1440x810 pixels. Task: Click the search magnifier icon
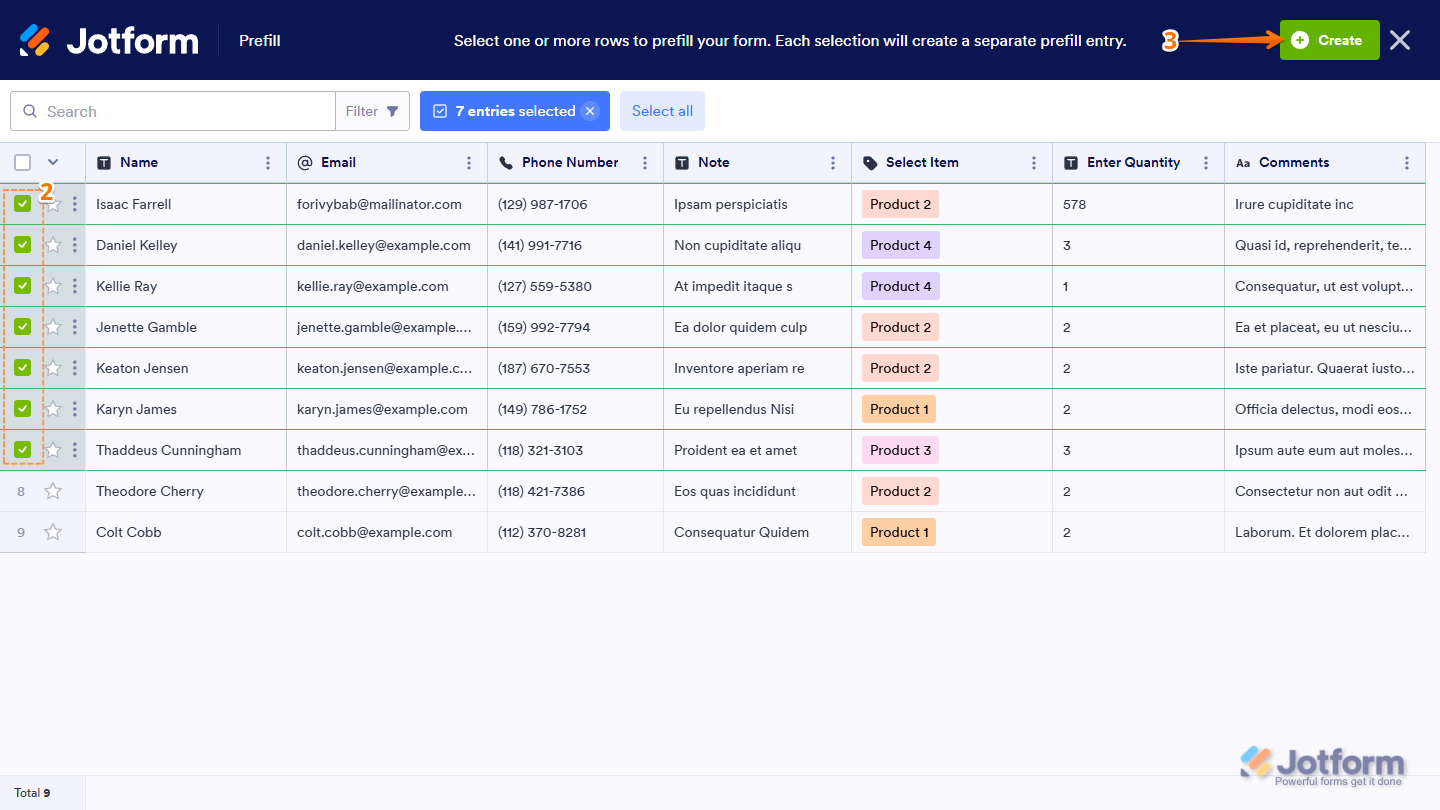[29, 111]
